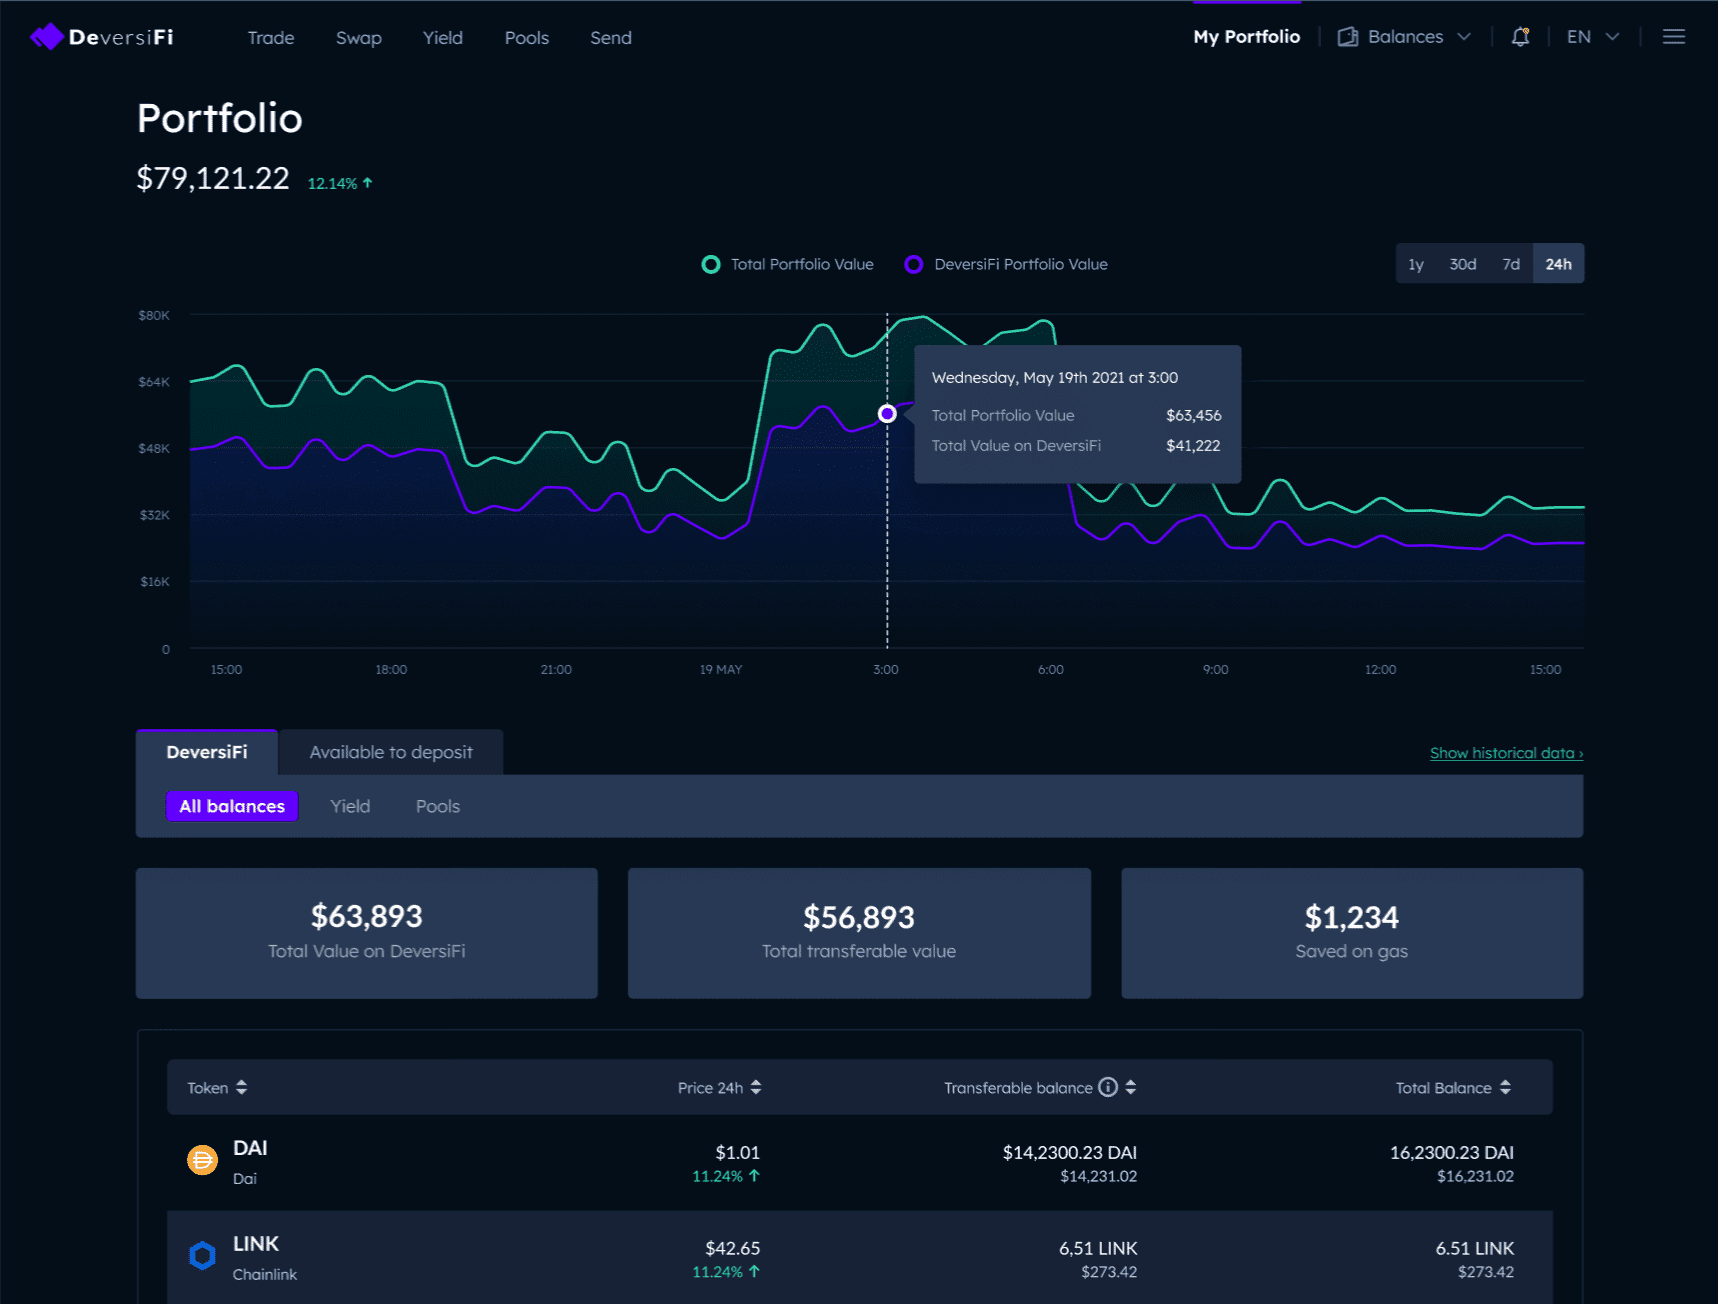
Task: Open the top navigation Yield item
Action: (442, 38)
